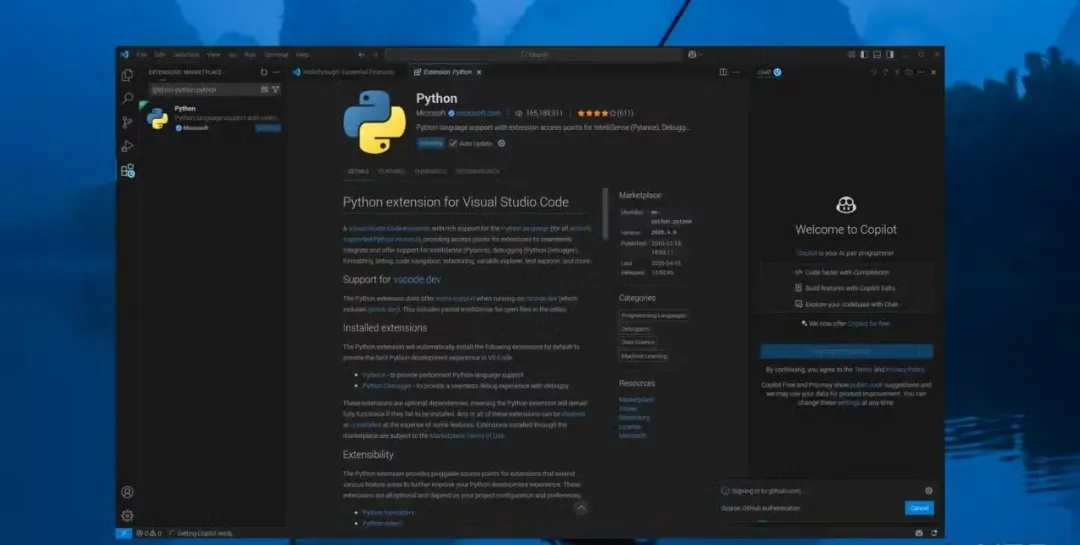The image size is (1080, 545).
Task: Open the View menu
Action: pyautogui.click(x=214, y=54)
